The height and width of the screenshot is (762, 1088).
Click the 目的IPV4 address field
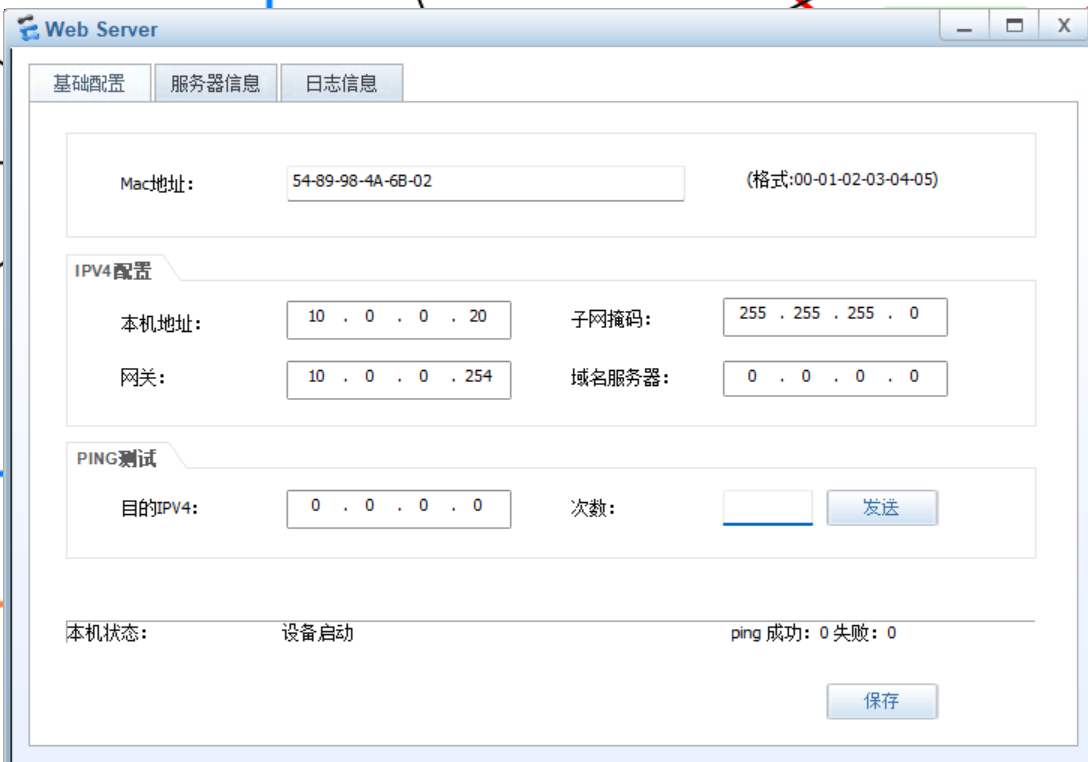398,509
